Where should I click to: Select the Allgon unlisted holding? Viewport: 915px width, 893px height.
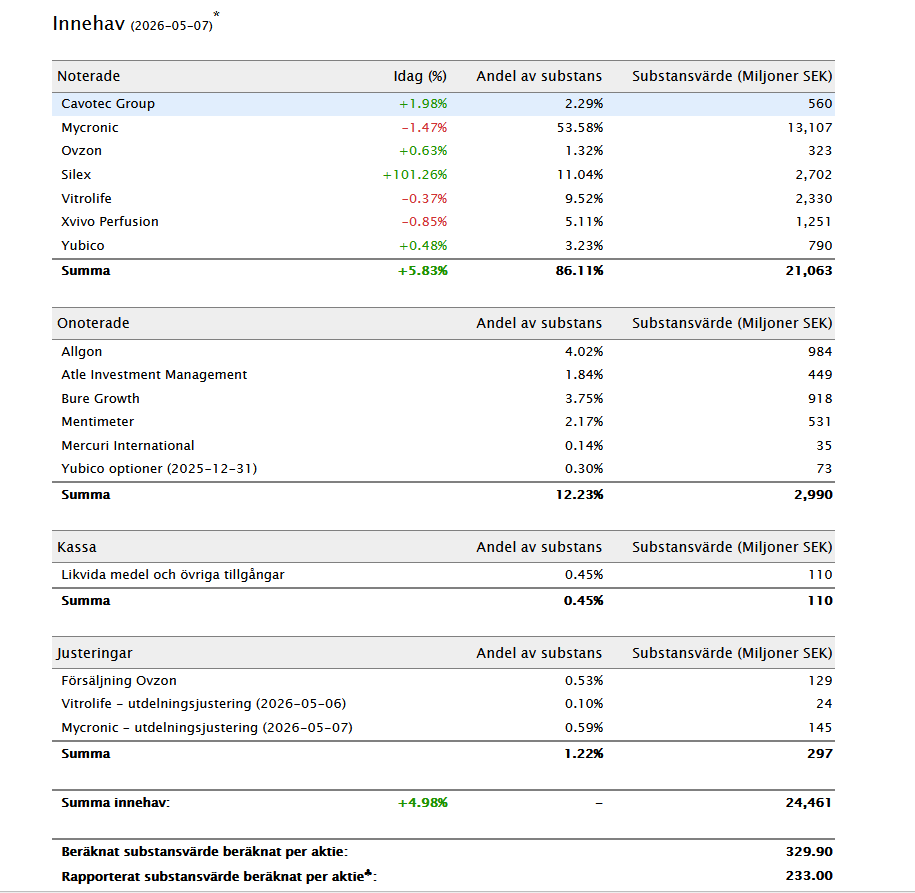click(x=82, y=352)
